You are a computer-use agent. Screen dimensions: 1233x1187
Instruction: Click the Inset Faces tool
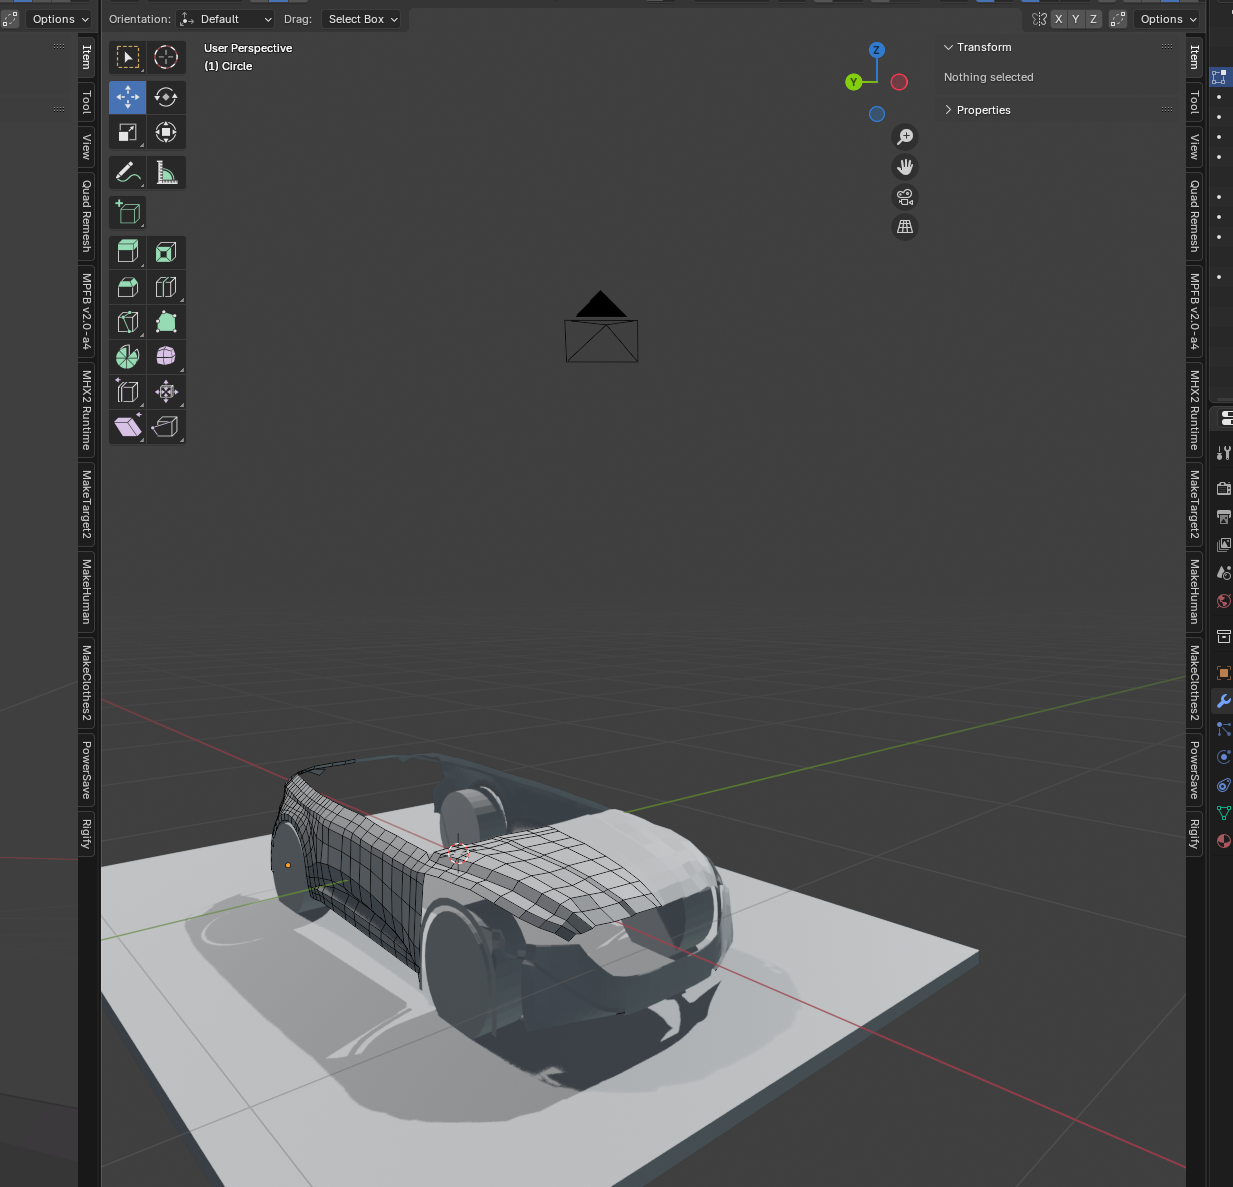(166, 252)
